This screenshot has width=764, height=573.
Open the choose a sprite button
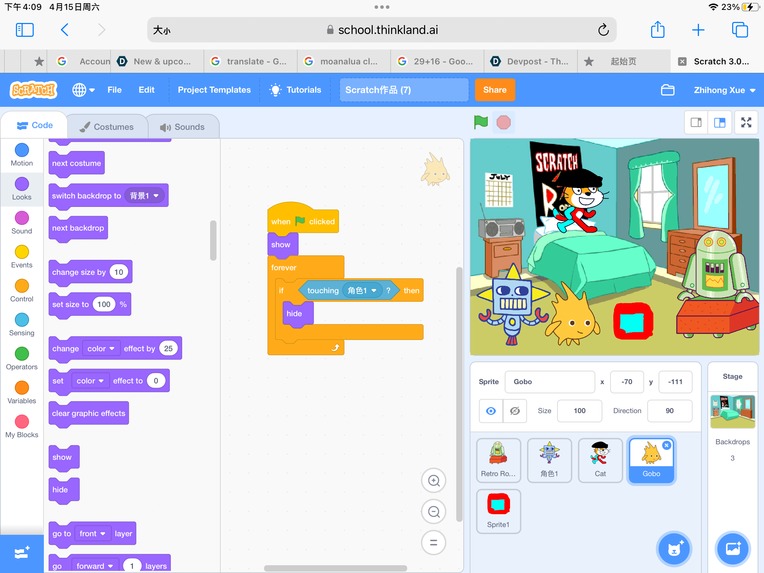pyautogui.click(x=674, y=549)
